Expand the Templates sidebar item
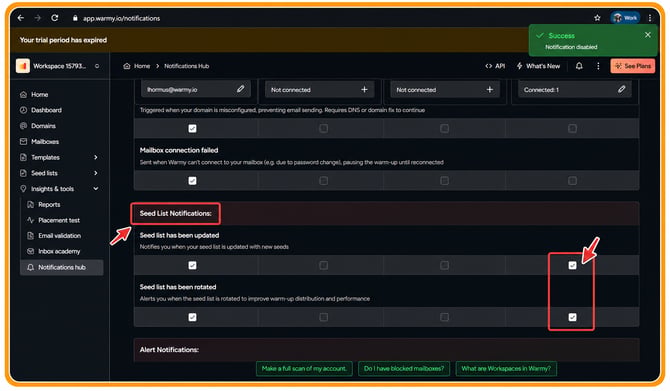670x391 pixels. [x=61, y=157]
